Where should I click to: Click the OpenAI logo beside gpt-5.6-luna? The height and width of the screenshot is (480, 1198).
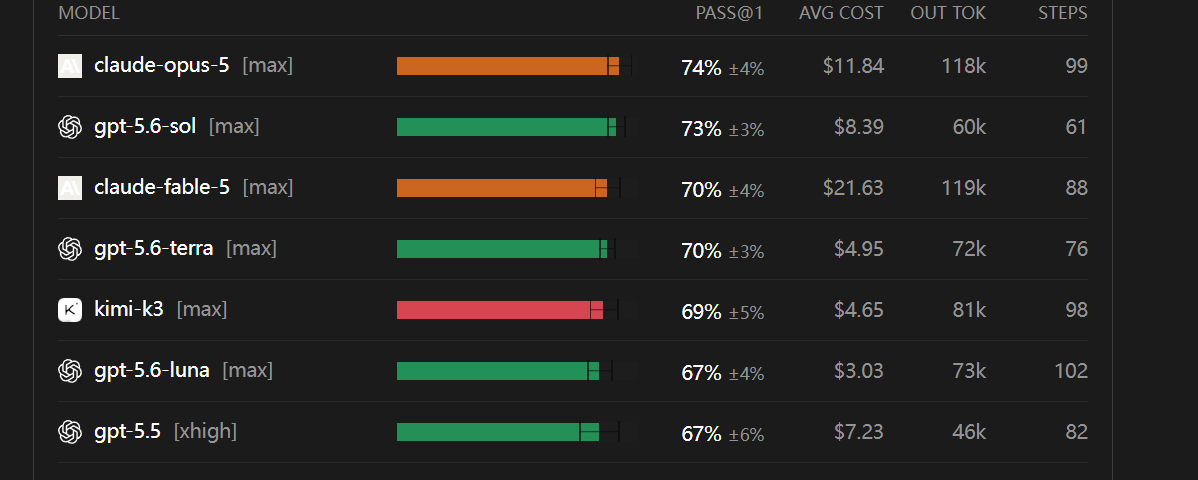[x=70, y=371]
